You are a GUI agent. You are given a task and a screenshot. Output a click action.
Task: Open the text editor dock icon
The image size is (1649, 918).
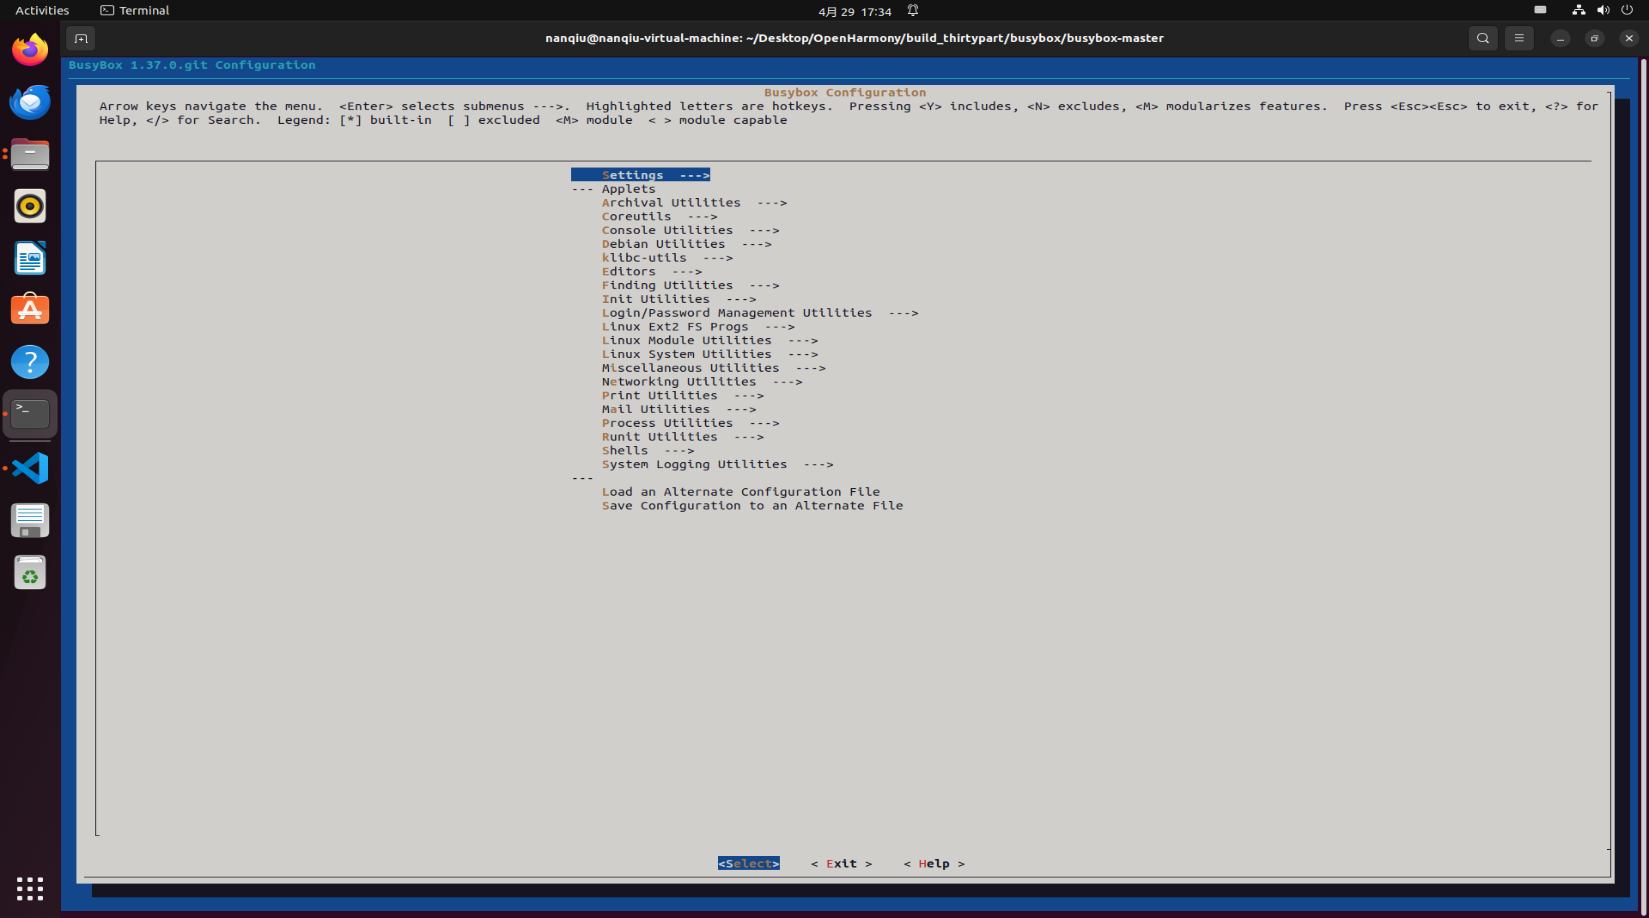30,520
